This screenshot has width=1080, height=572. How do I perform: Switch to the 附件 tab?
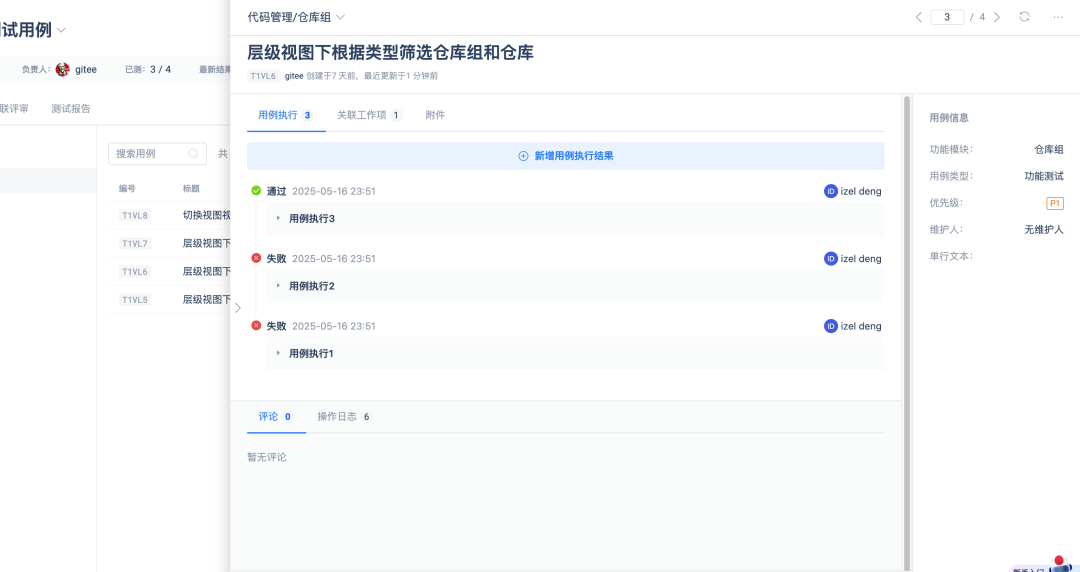click(435, 115)
